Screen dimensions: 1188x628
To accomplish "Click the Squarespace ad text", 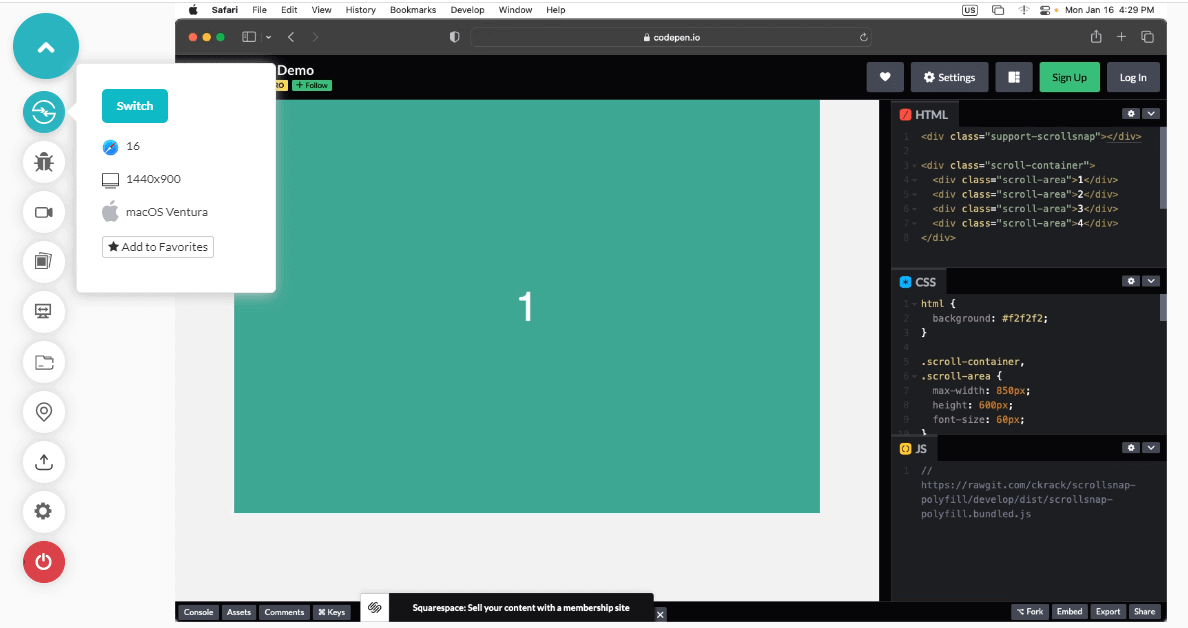I will [x=521, y=608].
